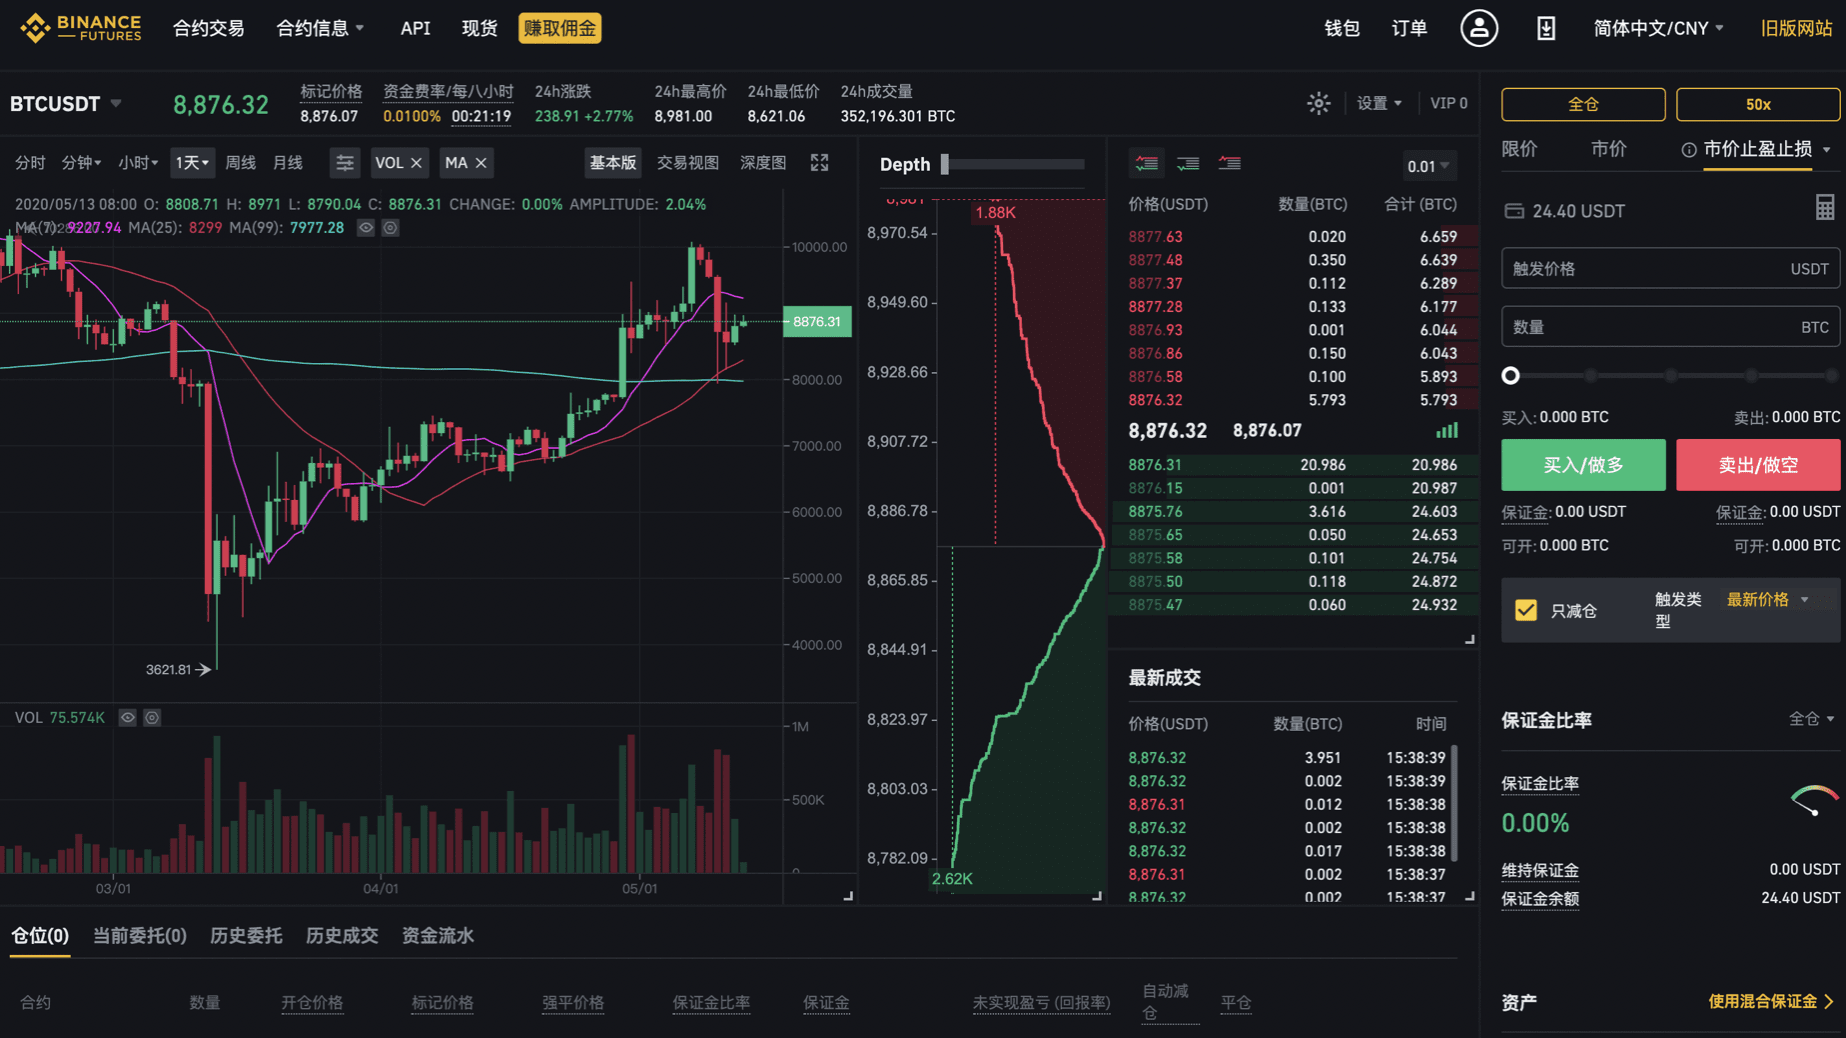Open VOL indicator settings target icon
This screenshot has width=1846, height=1038.
[152, 718]
